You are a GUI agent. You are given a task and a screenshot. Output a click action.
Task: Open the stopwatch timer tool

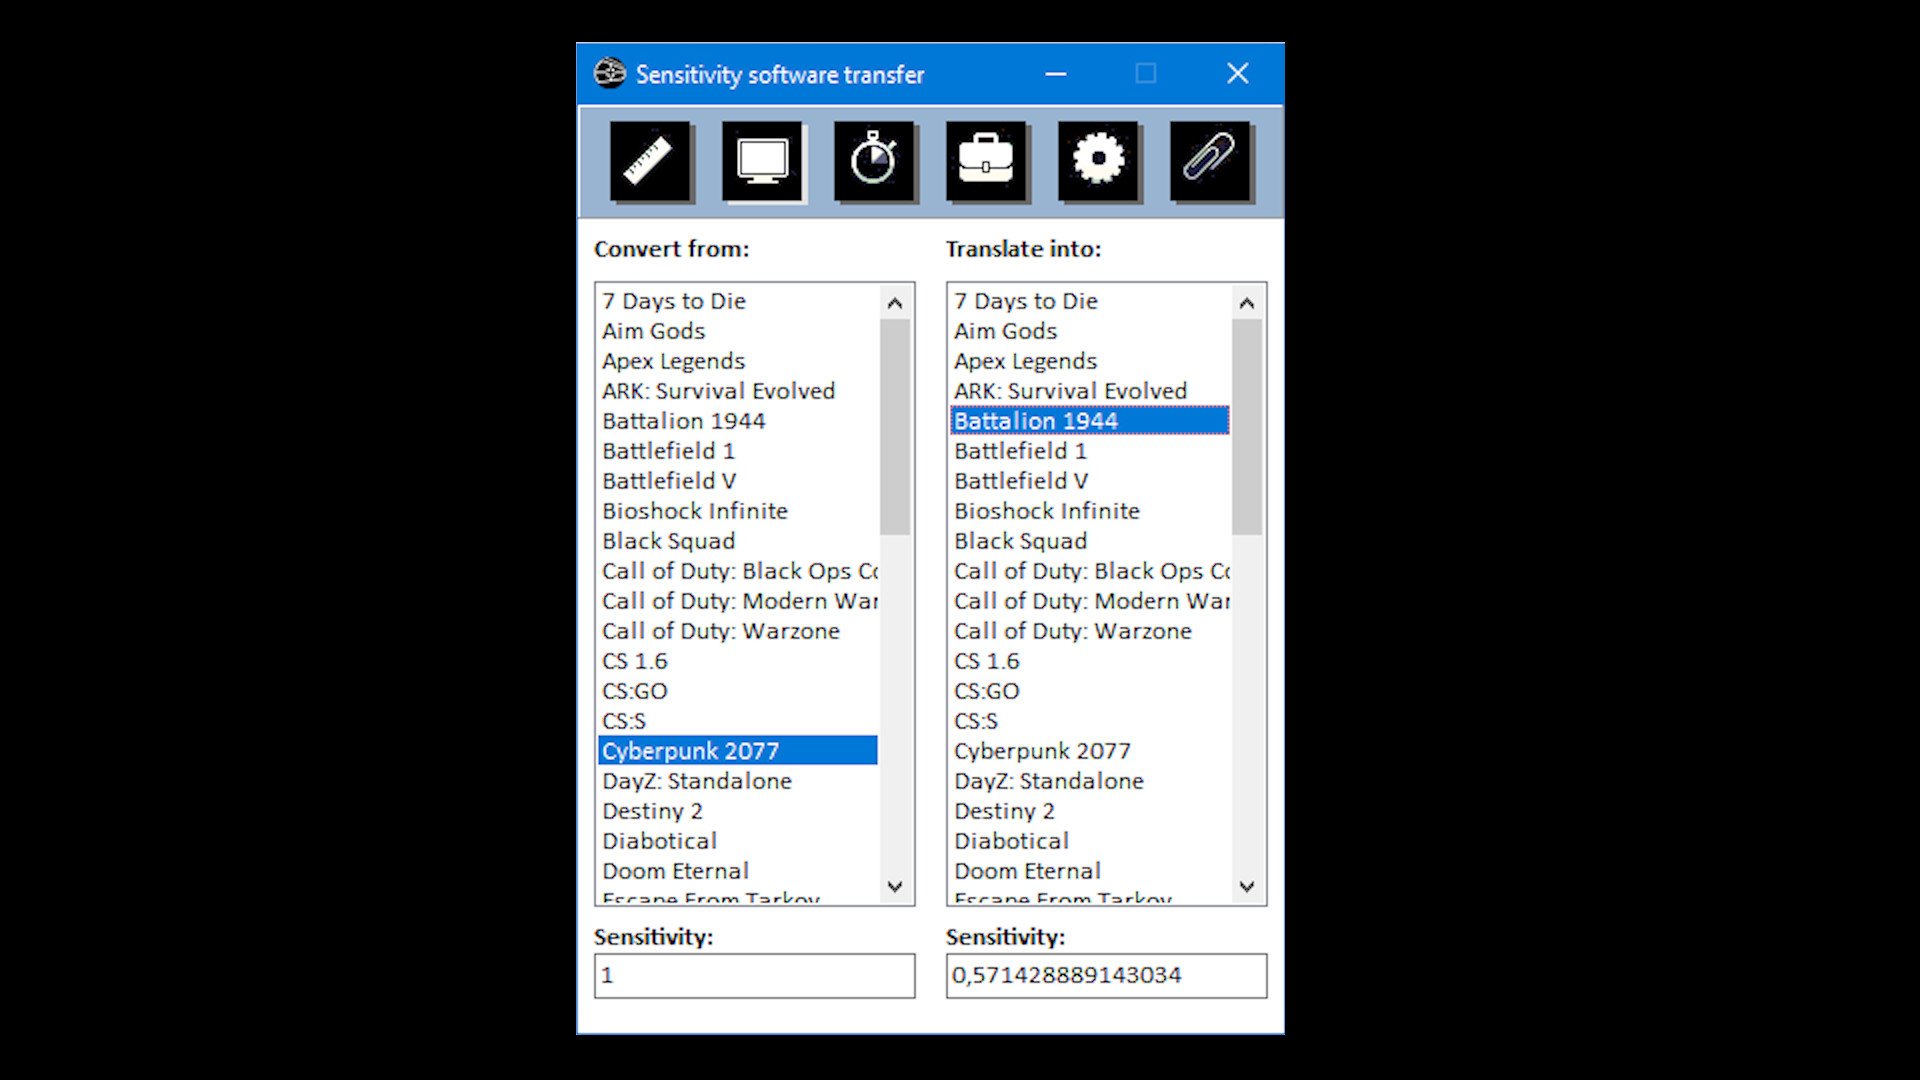875,160
